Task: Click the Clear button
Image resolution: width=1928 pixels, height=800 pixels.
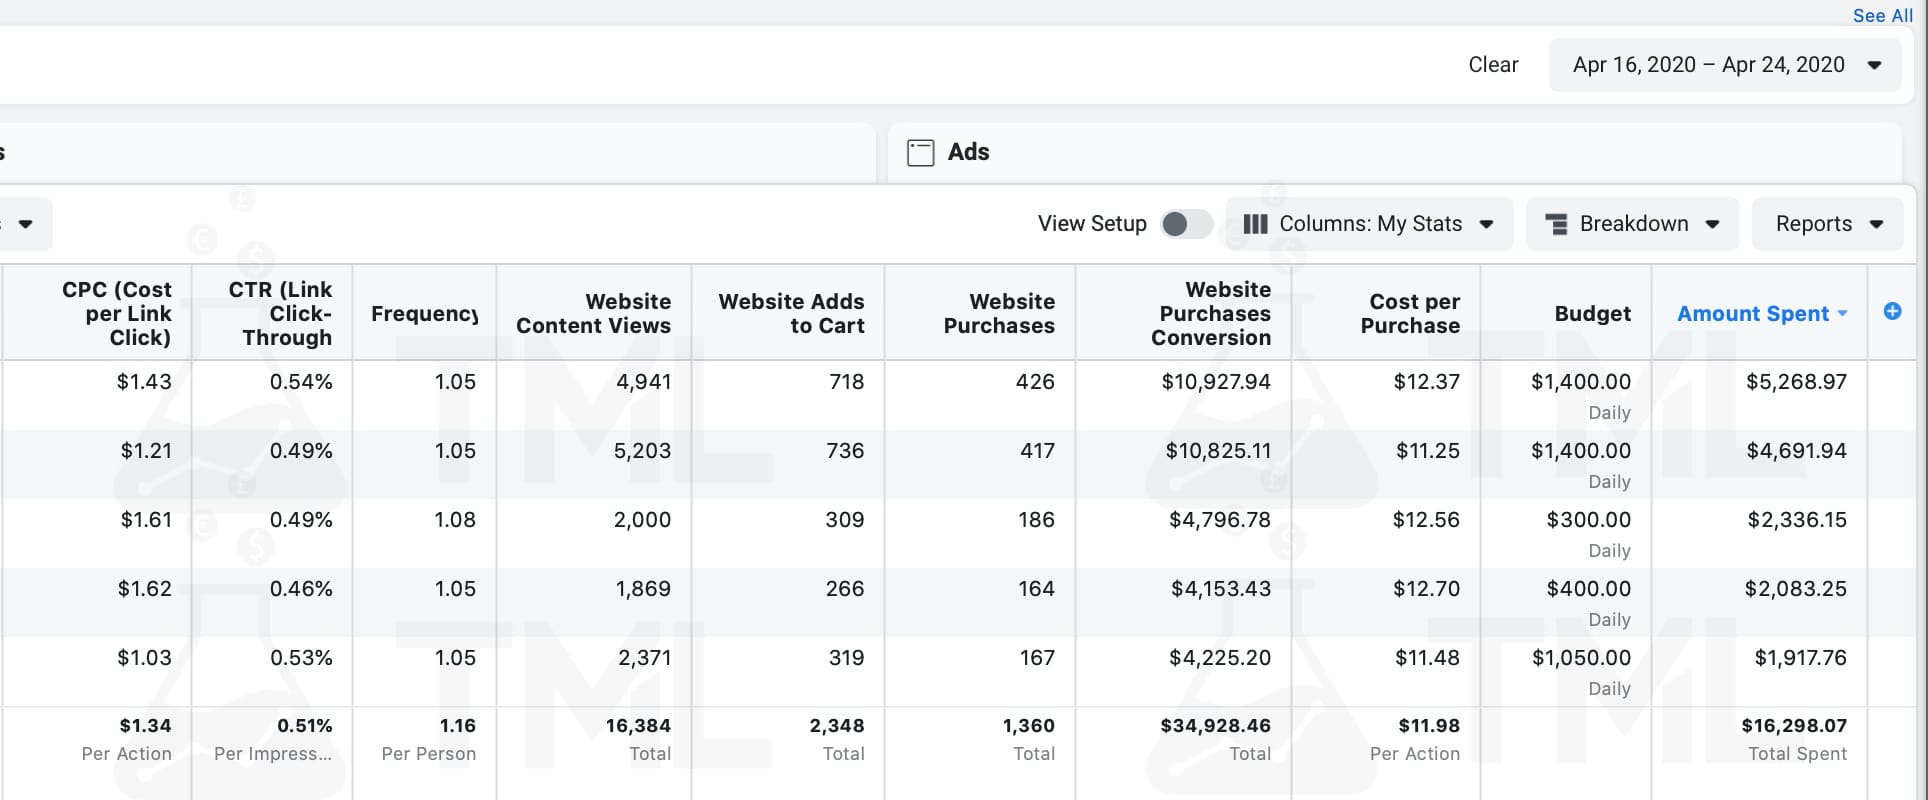Action: point(1493,65)
